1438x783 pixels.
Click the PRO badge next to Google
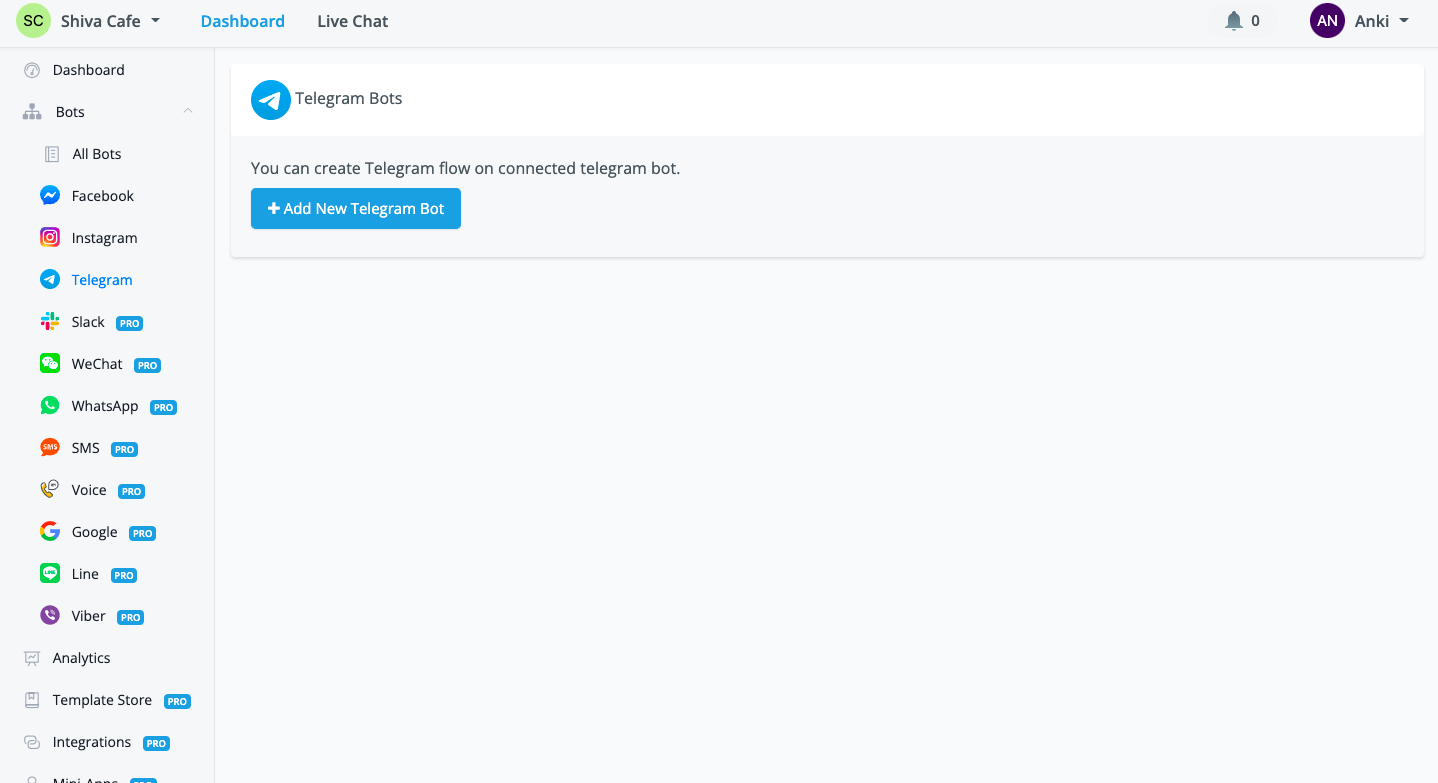pyautogui.click(x=142, y=533)
